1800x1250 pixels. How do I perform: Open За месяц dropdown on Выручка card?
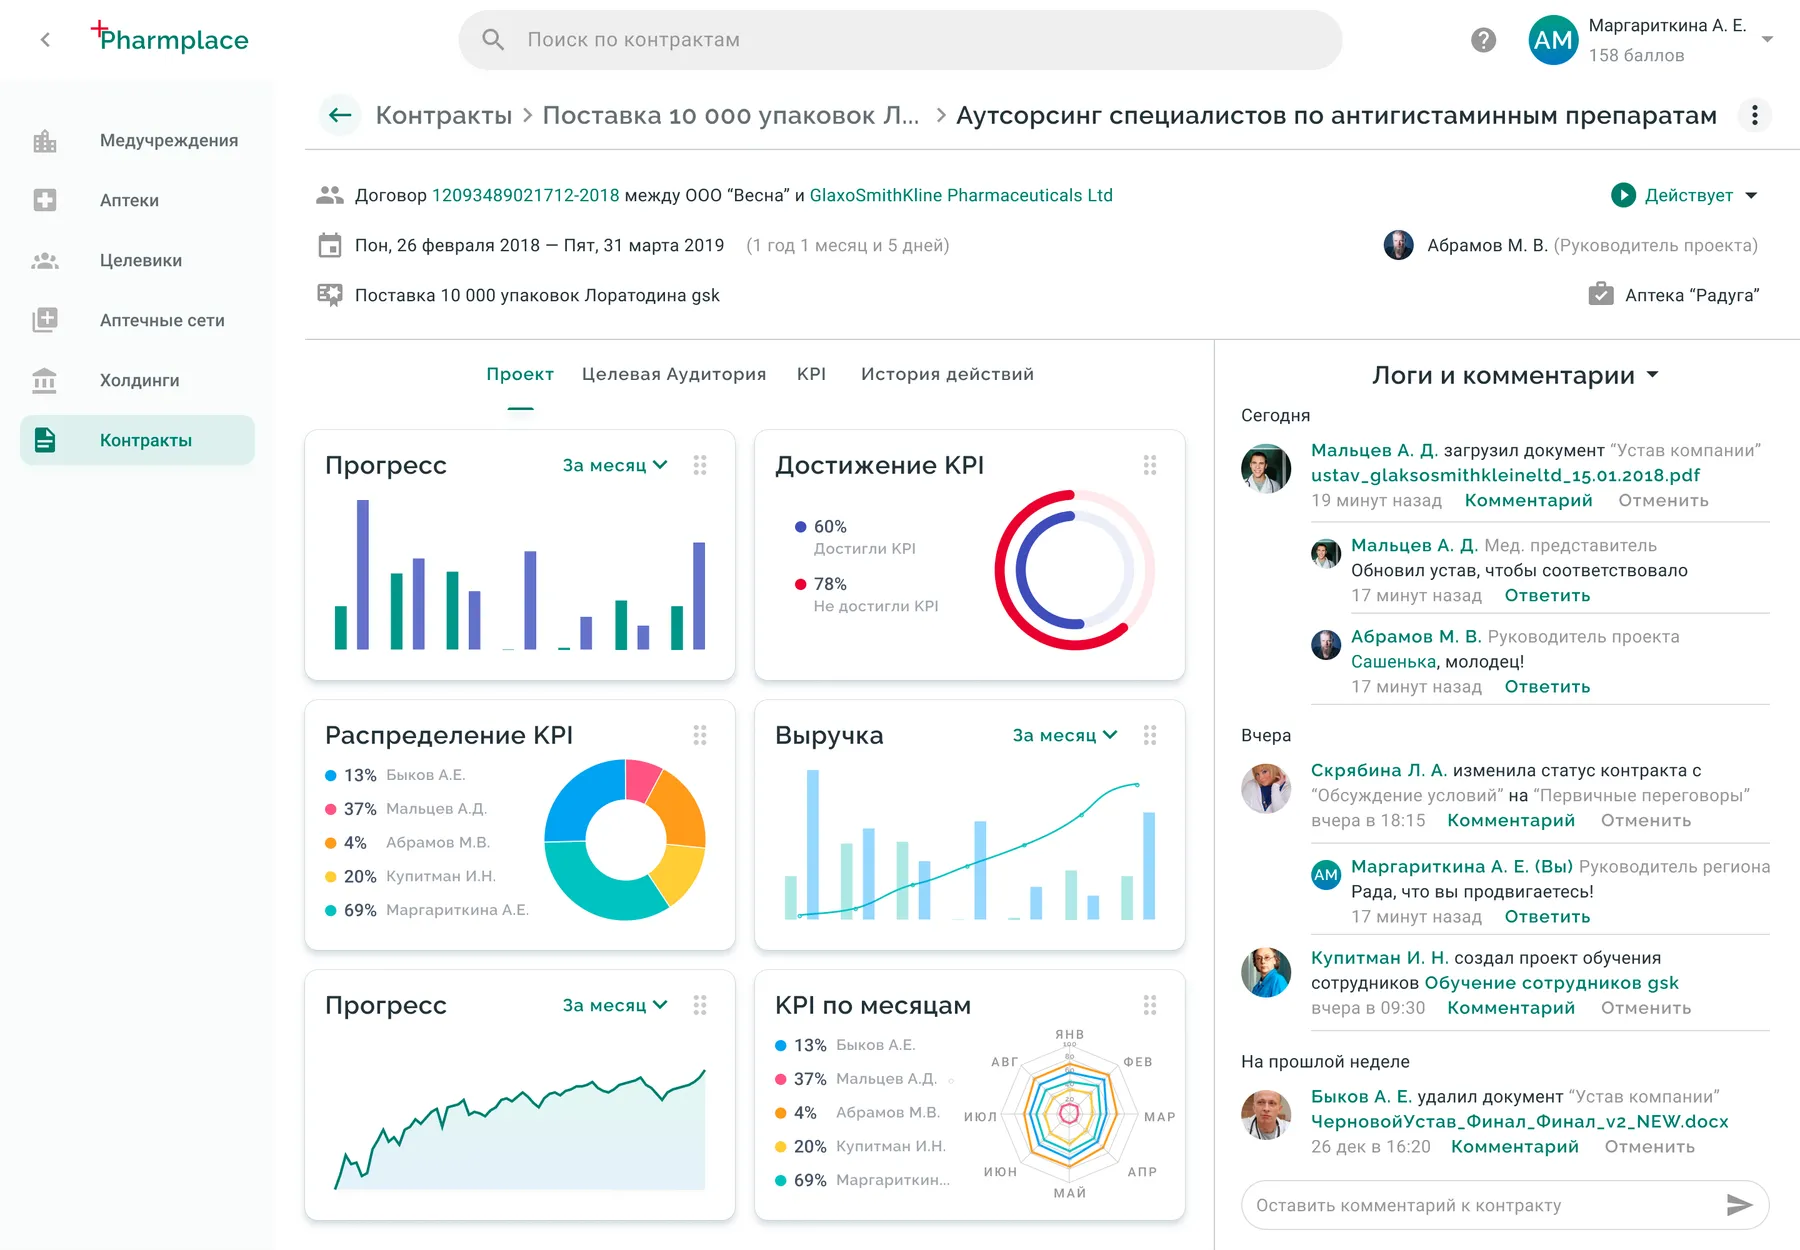[x=1065, y=735]
